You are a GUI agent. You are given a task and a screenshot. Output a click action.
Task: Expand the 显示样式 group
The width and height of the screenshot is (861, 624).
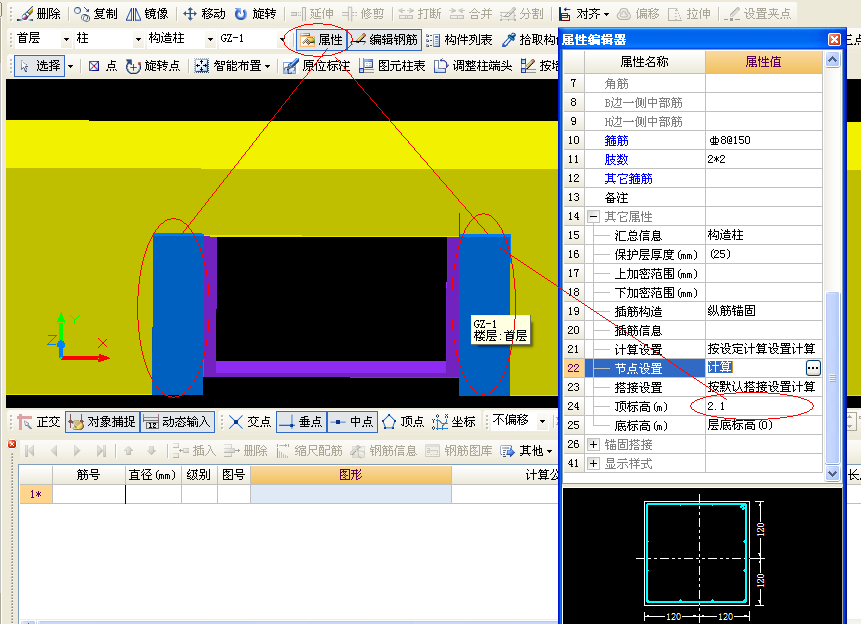pyautogui.click(x=593, y=464)
